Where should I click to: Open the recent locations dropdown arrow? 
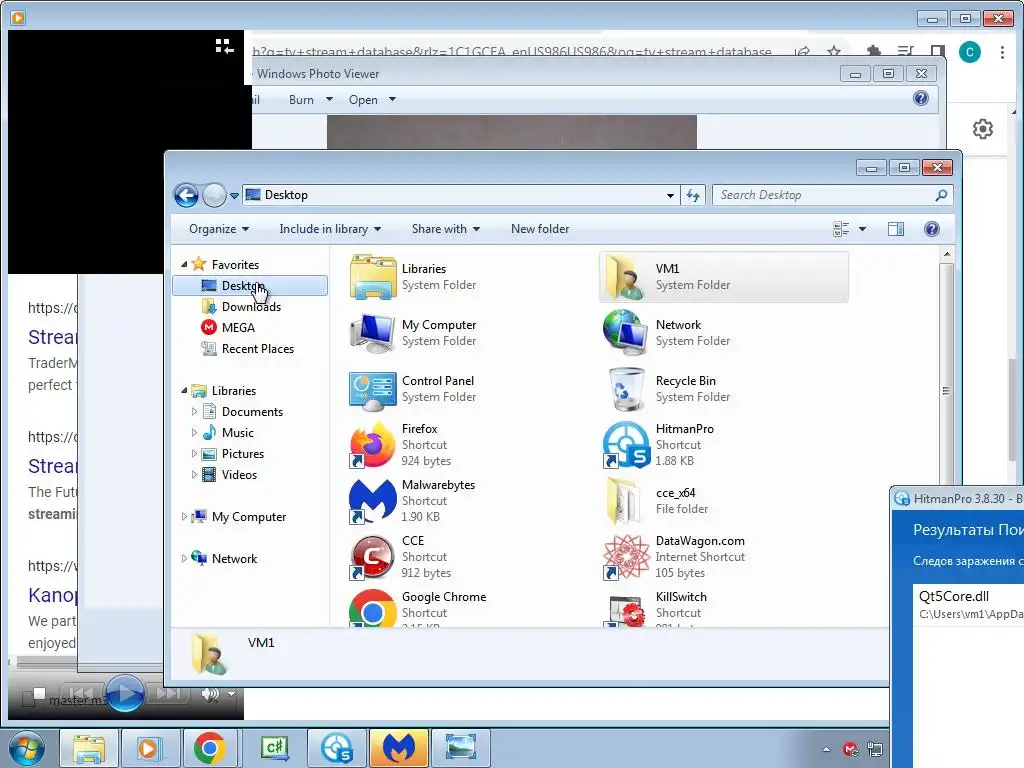point(234,195)
